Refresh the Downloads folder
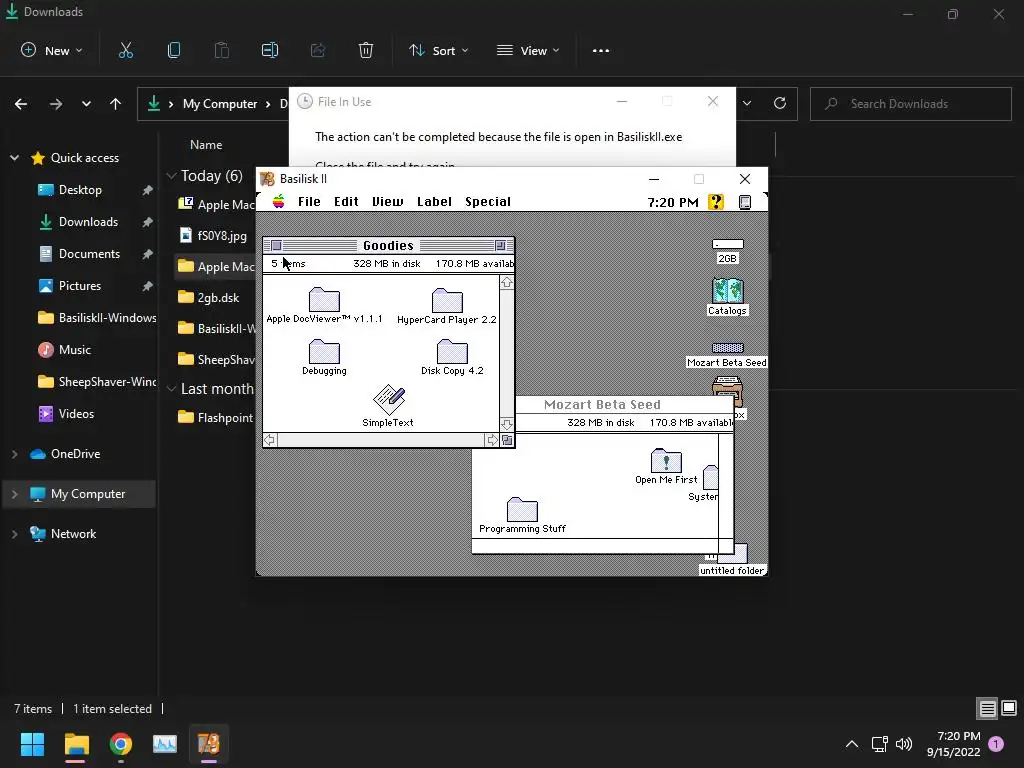This screenshot has height=768, width=1024. pos(780,103)
